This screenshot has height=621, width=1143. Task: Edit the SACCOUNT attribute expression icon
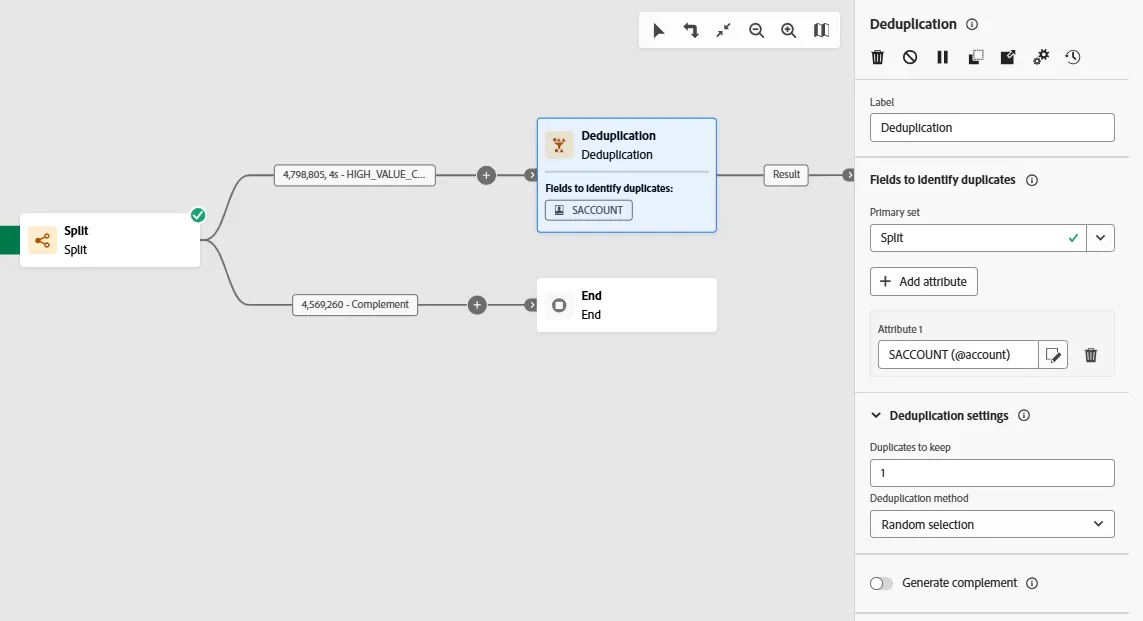point(1053,355)
